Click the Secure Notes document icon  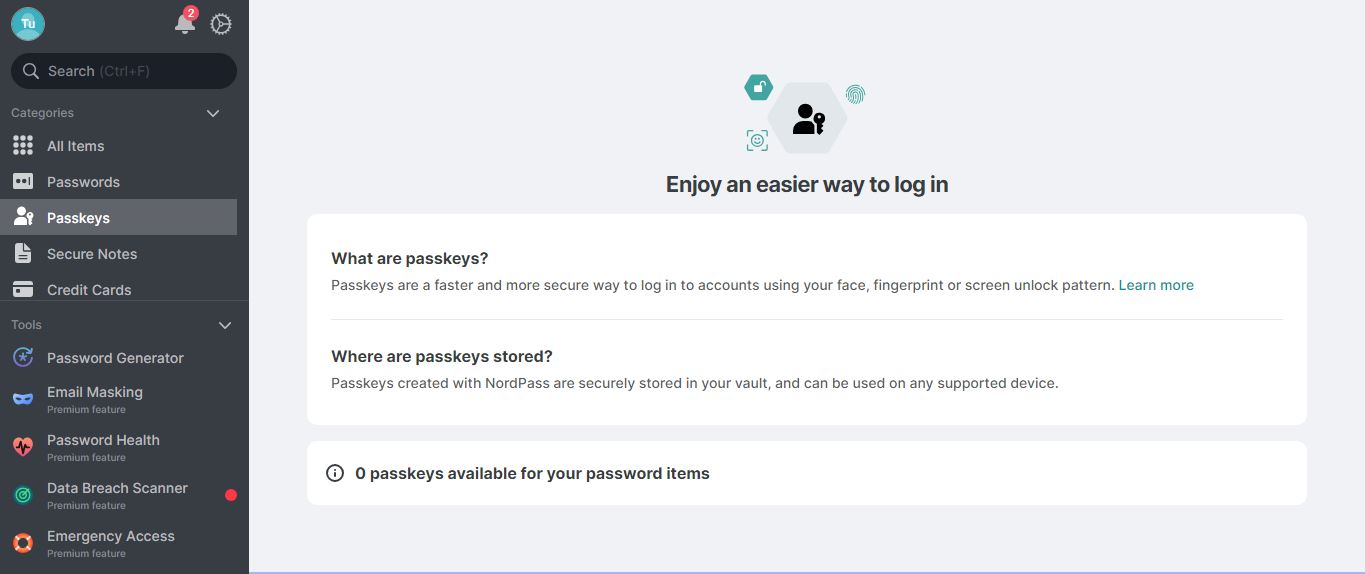click(x=23, y=254)
